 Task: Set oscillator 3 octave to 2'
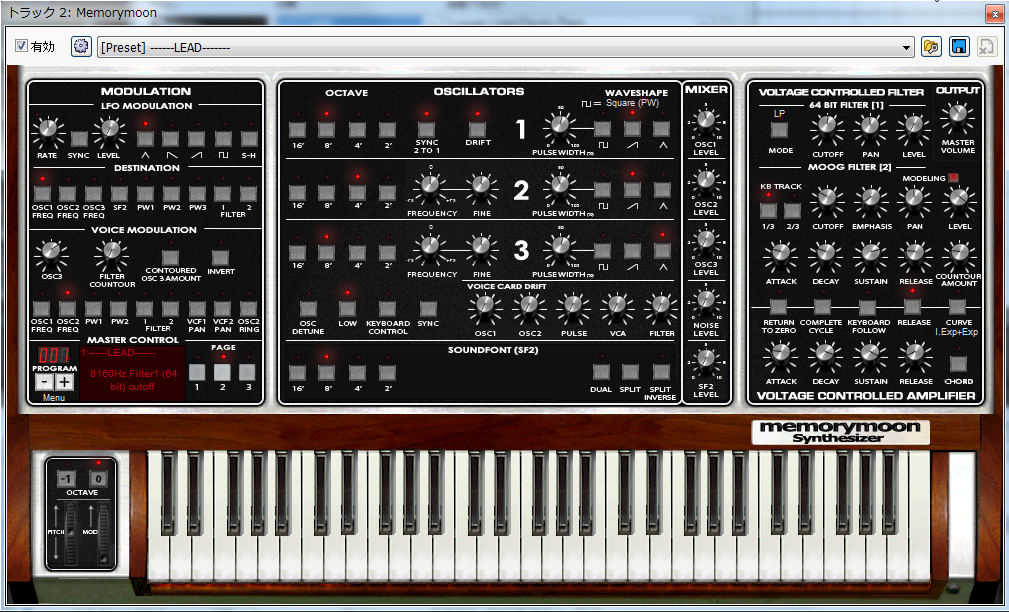(387, 252)
